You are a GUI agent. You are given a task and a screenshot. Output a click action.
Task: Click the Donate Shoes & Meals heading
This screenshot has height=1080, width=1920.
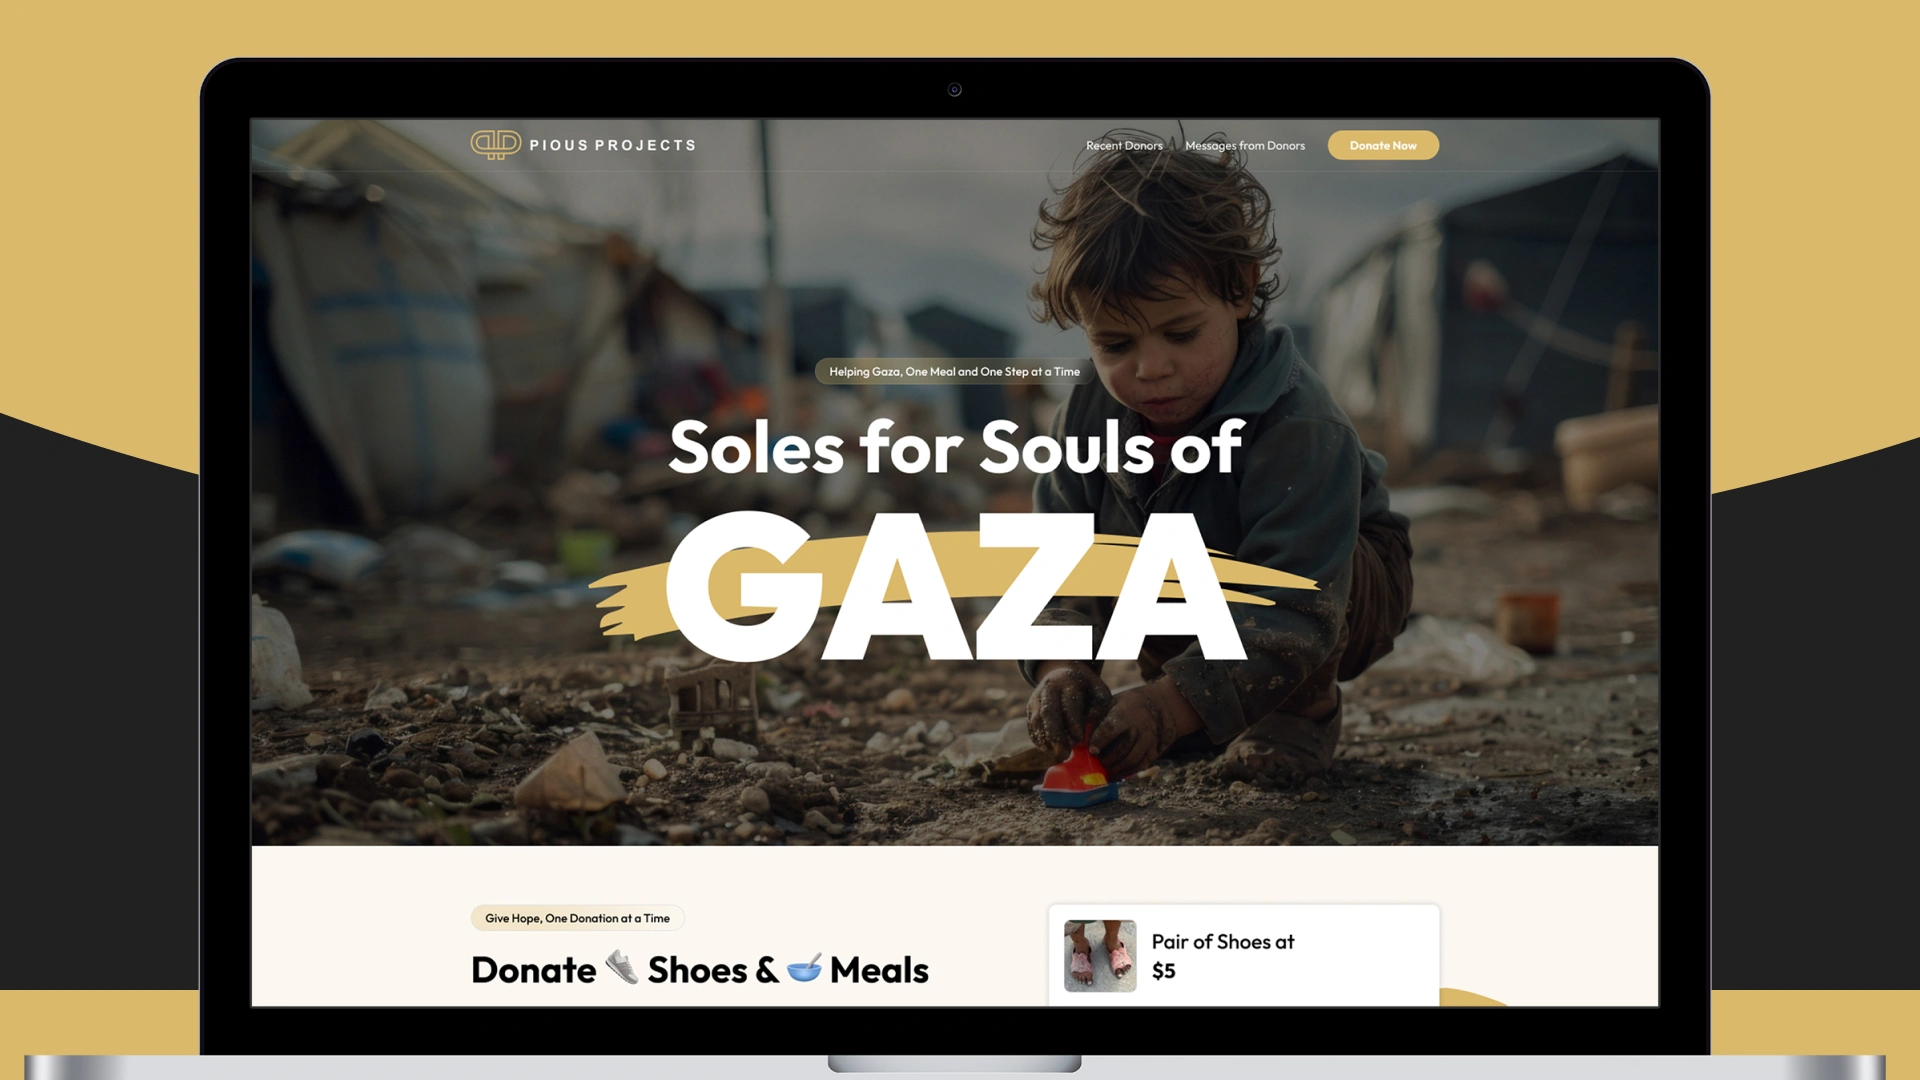pyautogui.click(x=700, y=970)
